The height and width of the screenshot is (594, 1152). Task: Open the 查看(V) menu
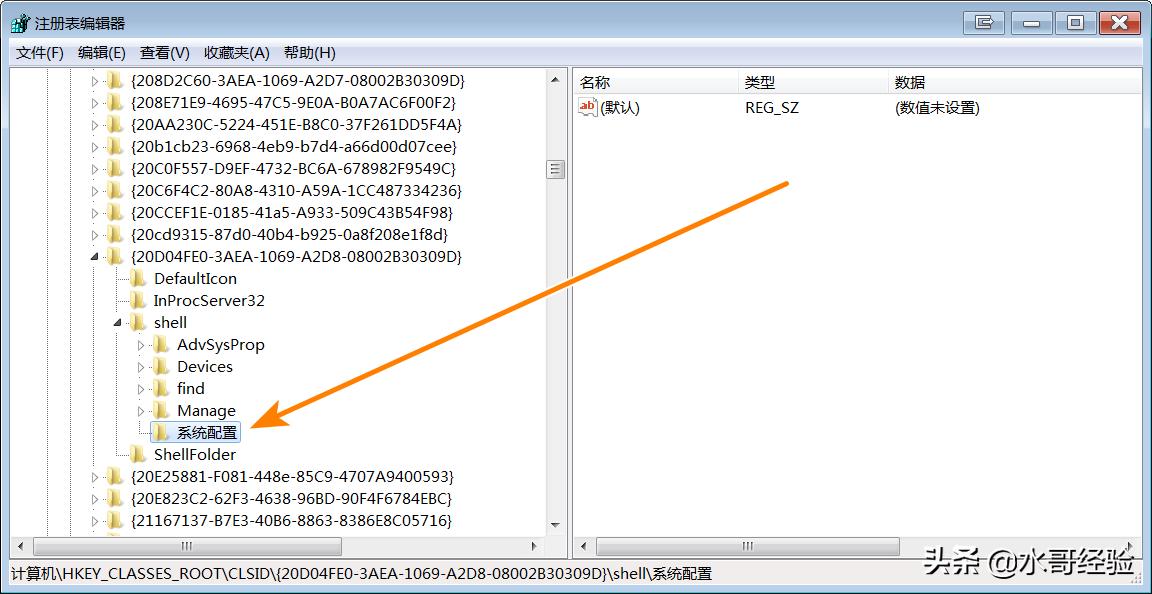(165, 53)
